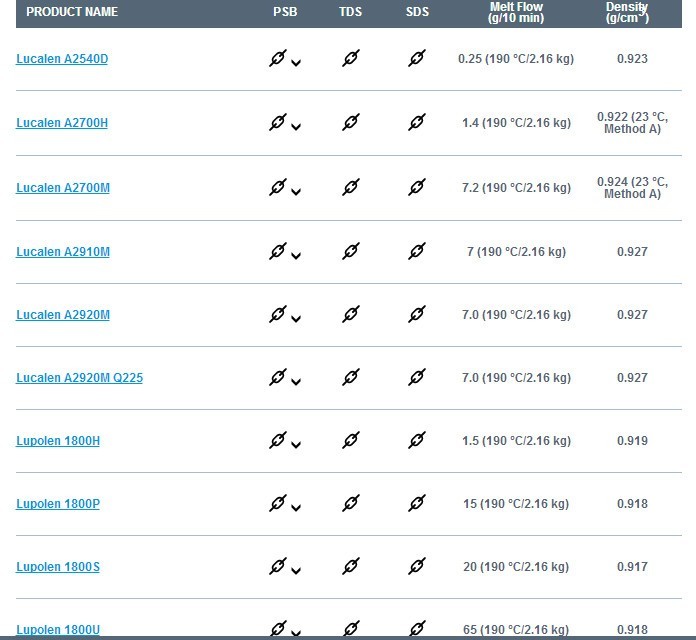The image size is (696, 640).
Task: Click the TDS link icon for Lupolen 1800P
Action: click(351, 503)
